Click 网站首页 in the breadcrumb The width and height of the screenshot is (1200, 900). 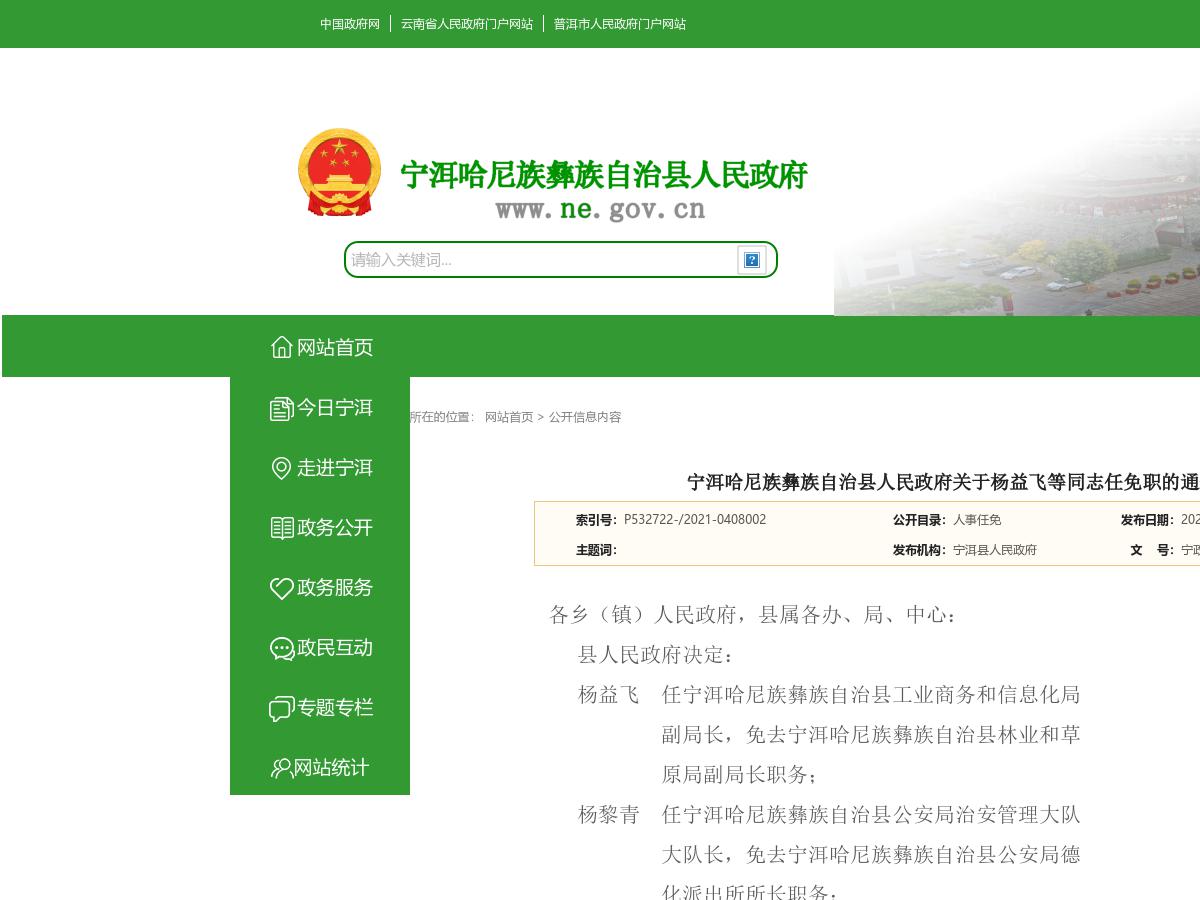pos(509,417)
